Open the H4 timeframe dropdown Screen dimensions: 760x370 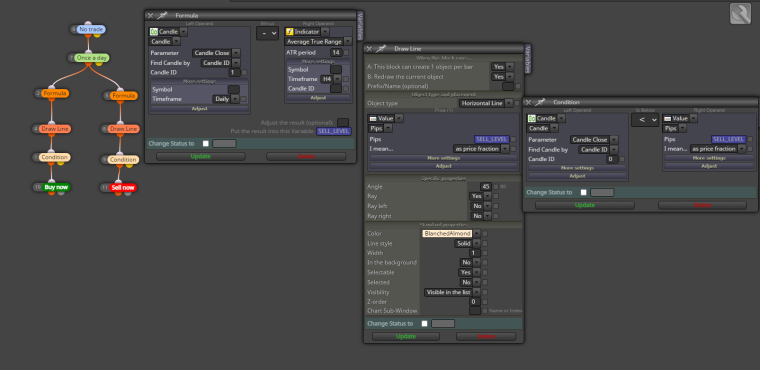coord(331,79)
